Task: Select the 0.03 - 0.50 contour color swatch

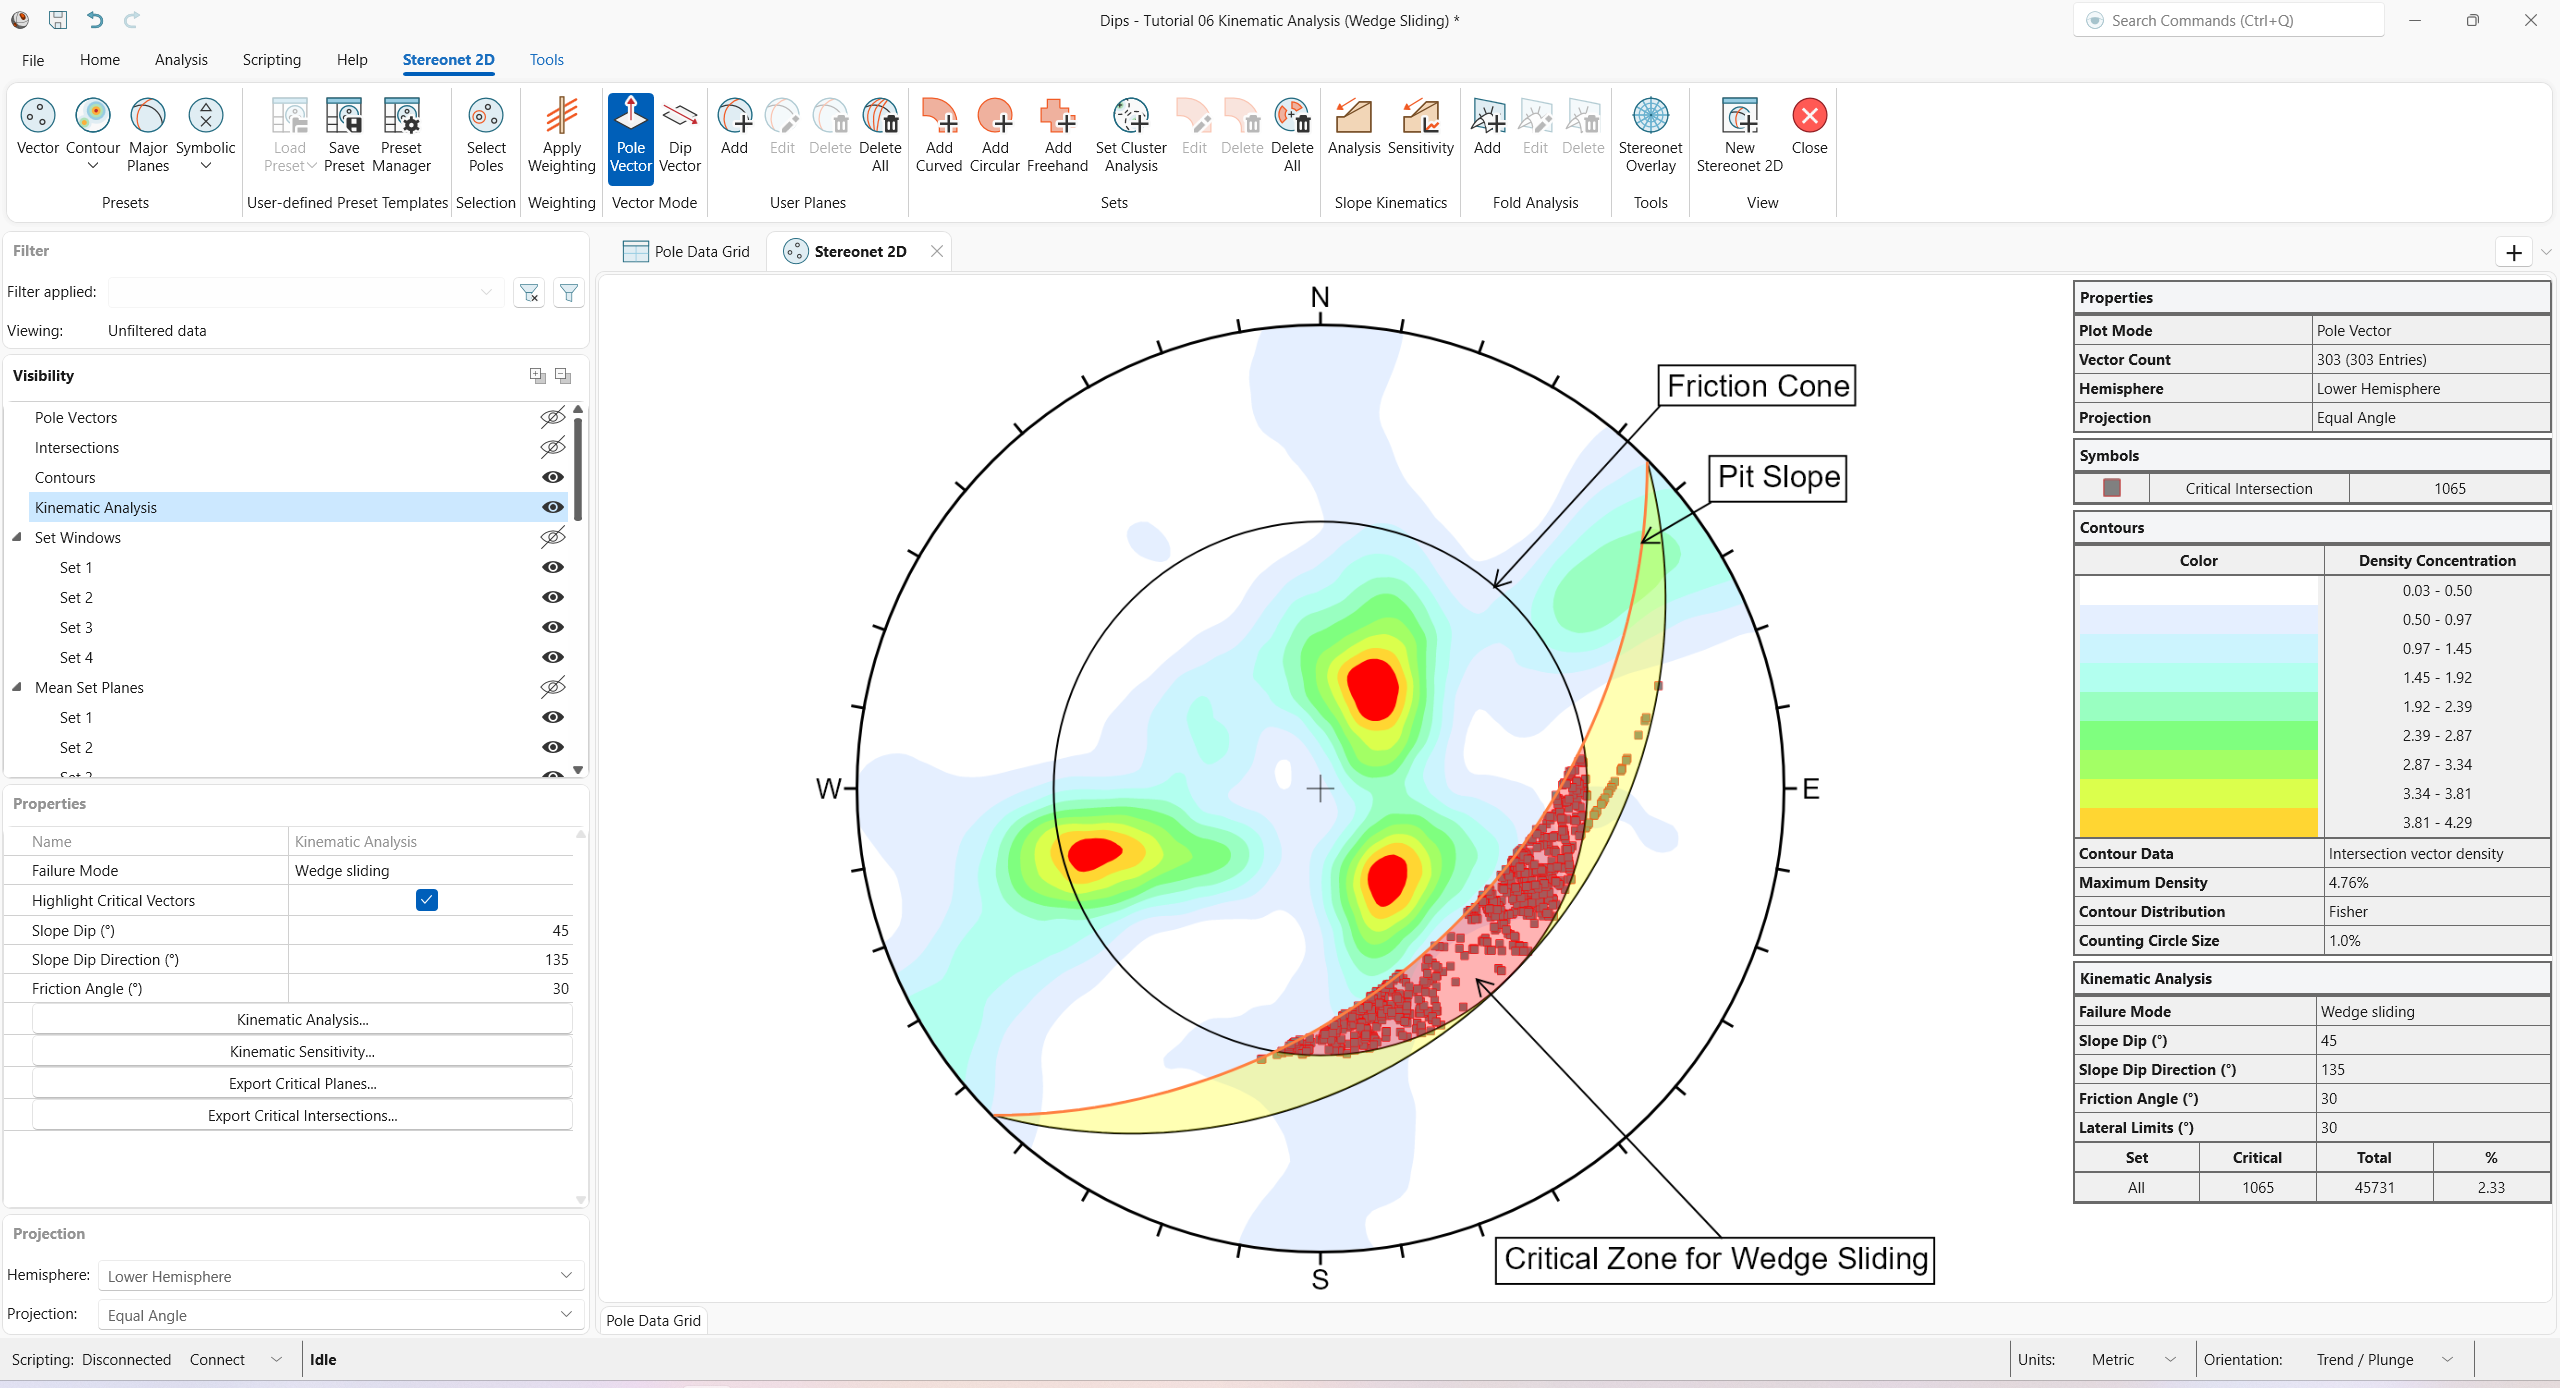Action: [x=2197, y=591]
